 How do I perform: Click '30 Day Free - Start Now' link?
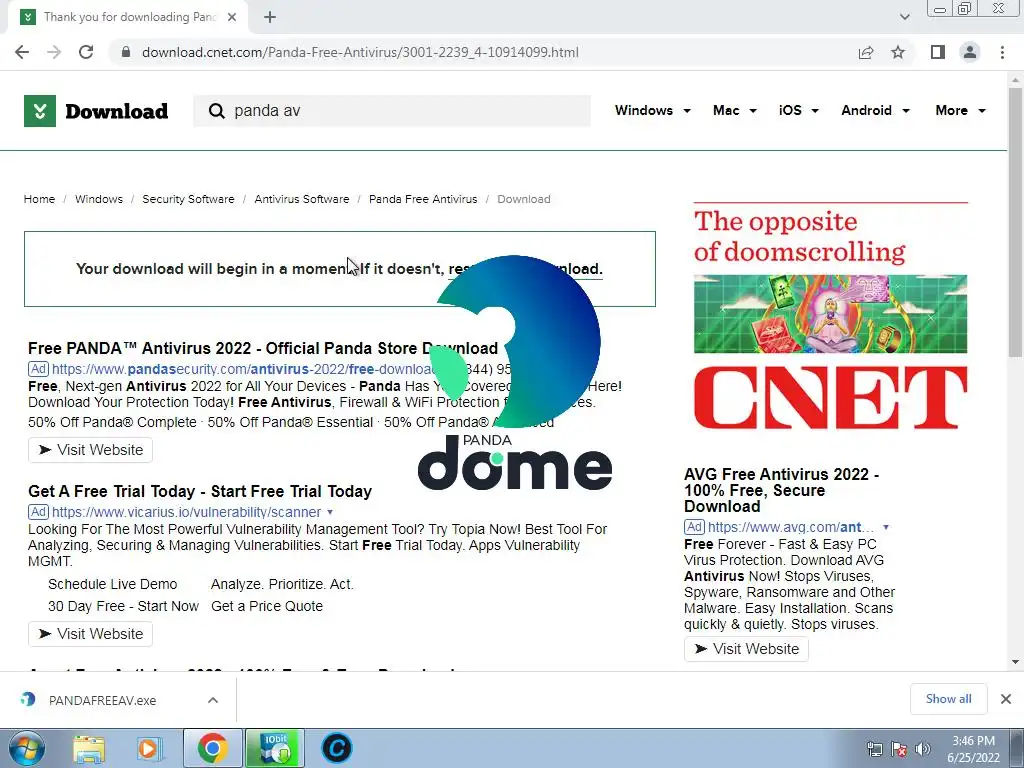pos(123,606)
